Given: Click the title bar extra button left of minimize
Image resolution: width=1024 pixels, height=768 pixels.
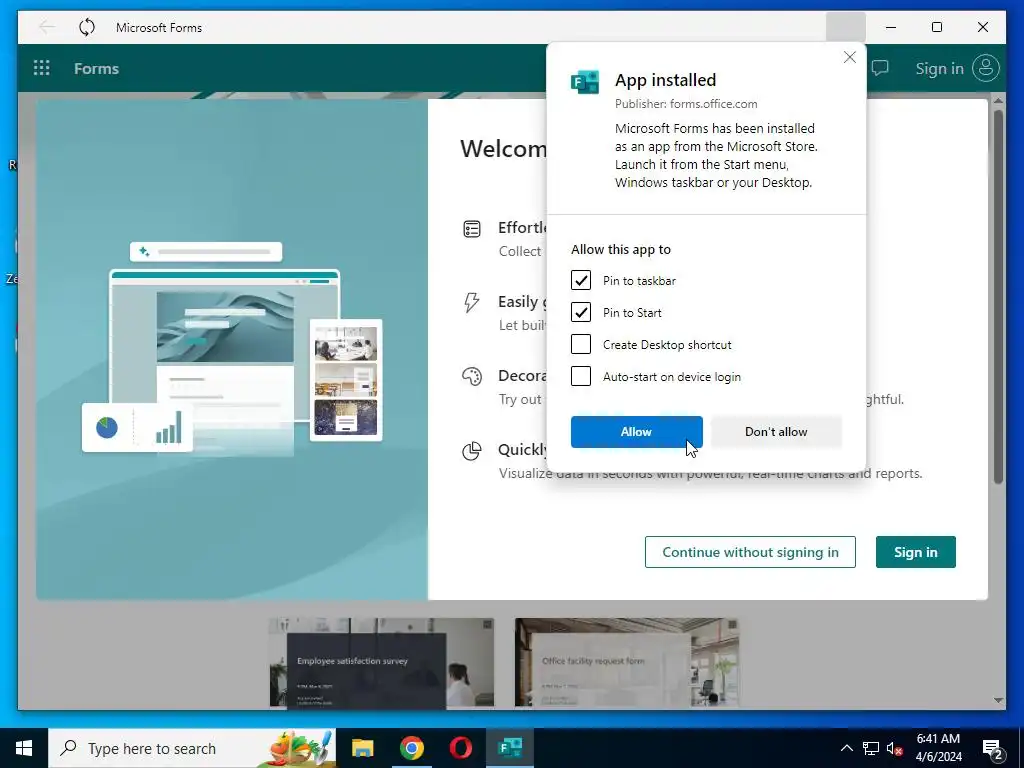Looking at the screenshot, I should (846, 27).
